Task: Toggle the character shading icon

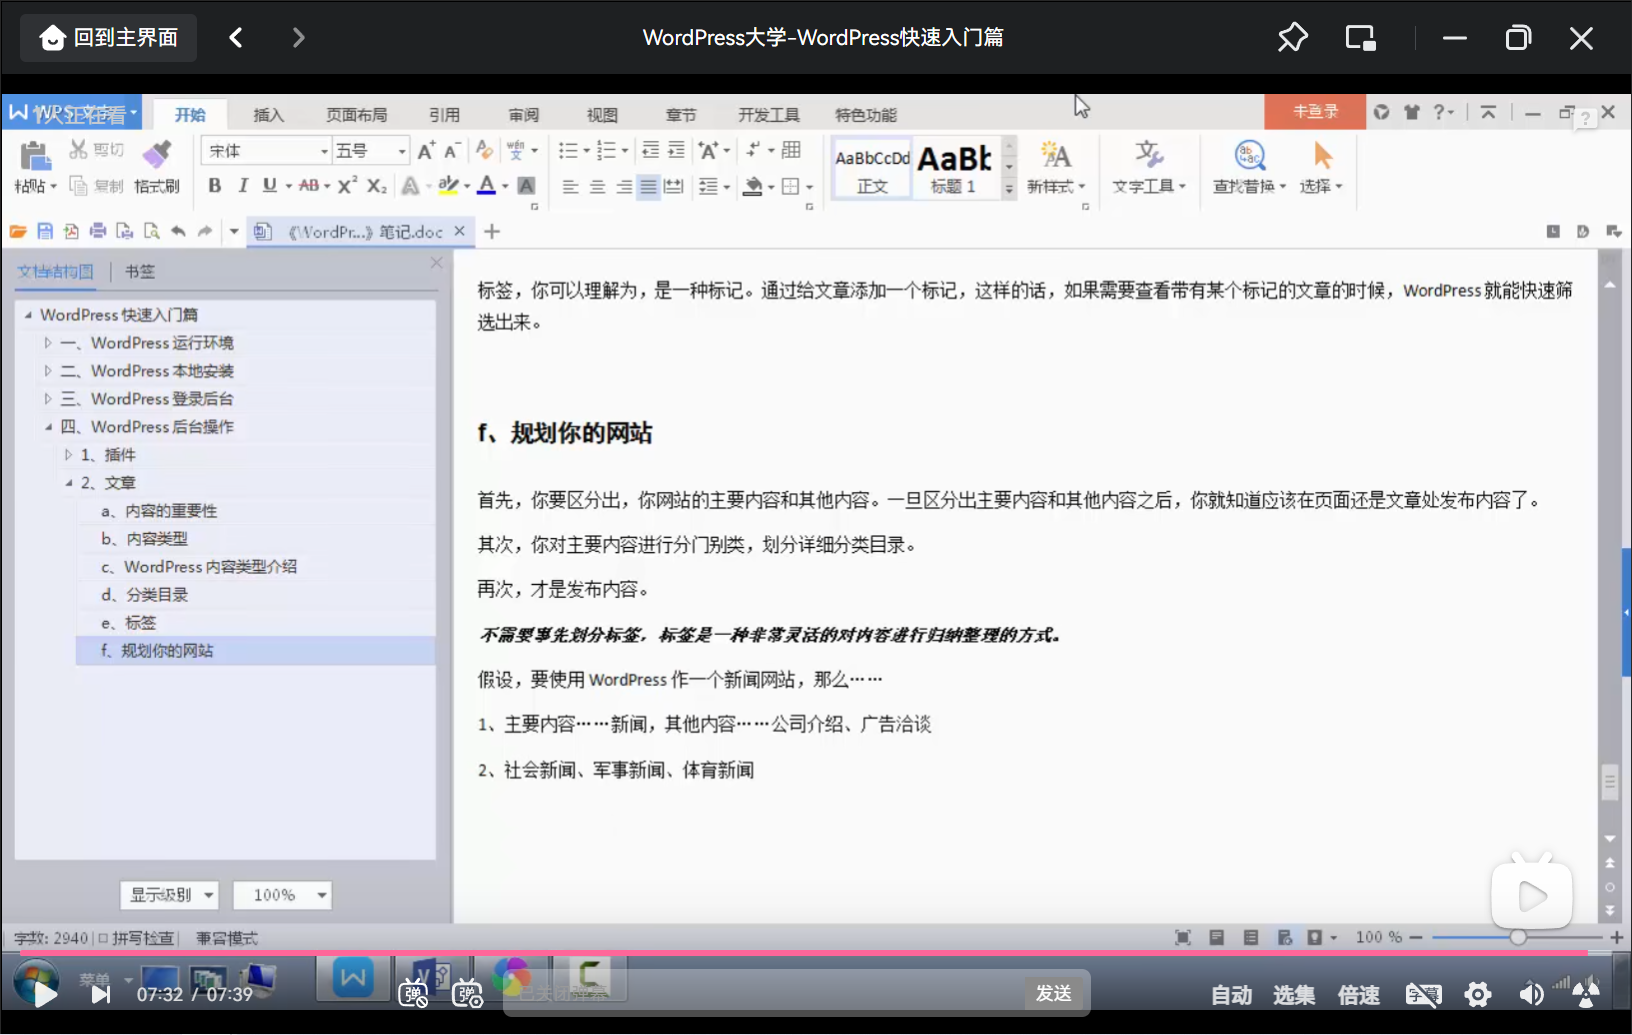Action: pyautogui.click(x=526, y=185)
